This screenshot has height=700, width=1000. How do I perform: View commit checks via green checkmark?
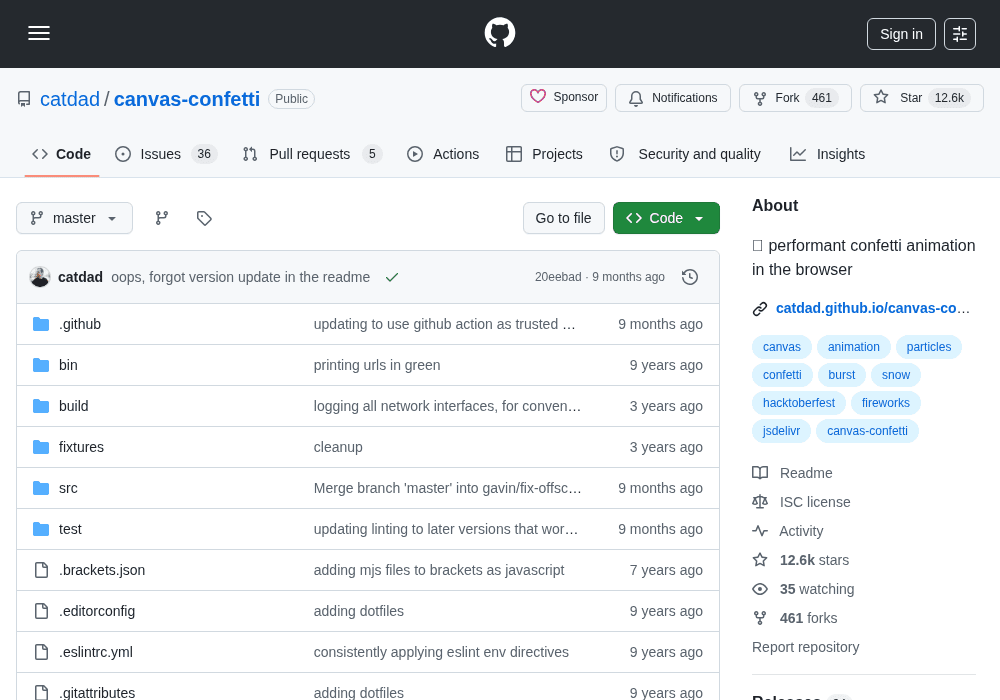point(392,277)
